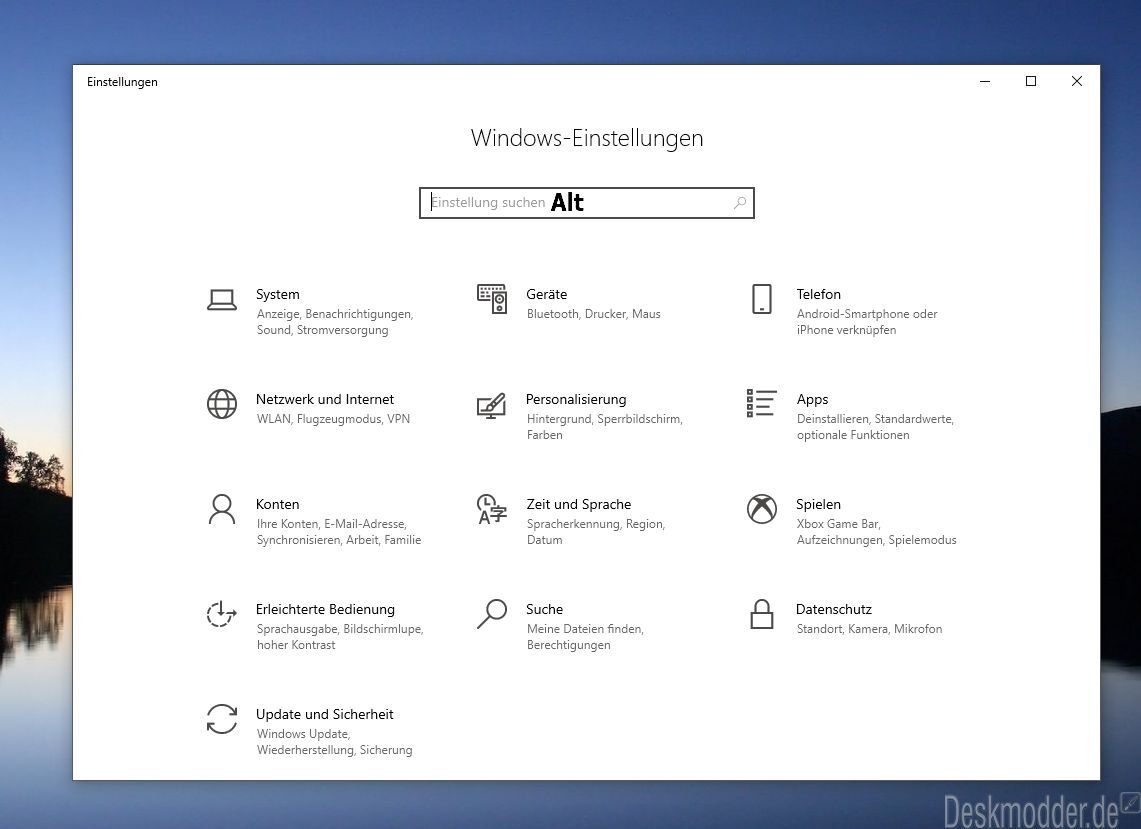The image size is (1141, 829).
Task: Click 'Spracherkennung, Region, Datum' description
Action: pos(596,532)
